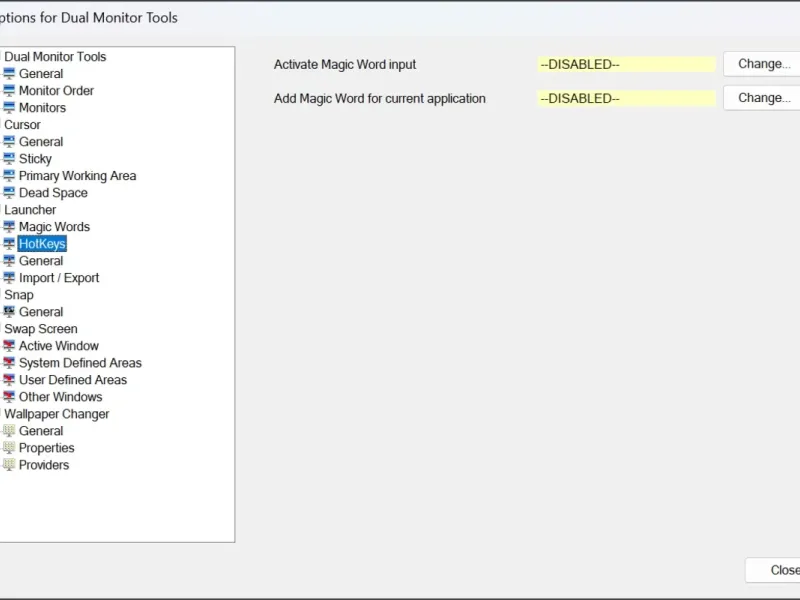Click the icon beside General under Launcher
The width and height of the screenshot is (800, 600).
click(9, 261)
